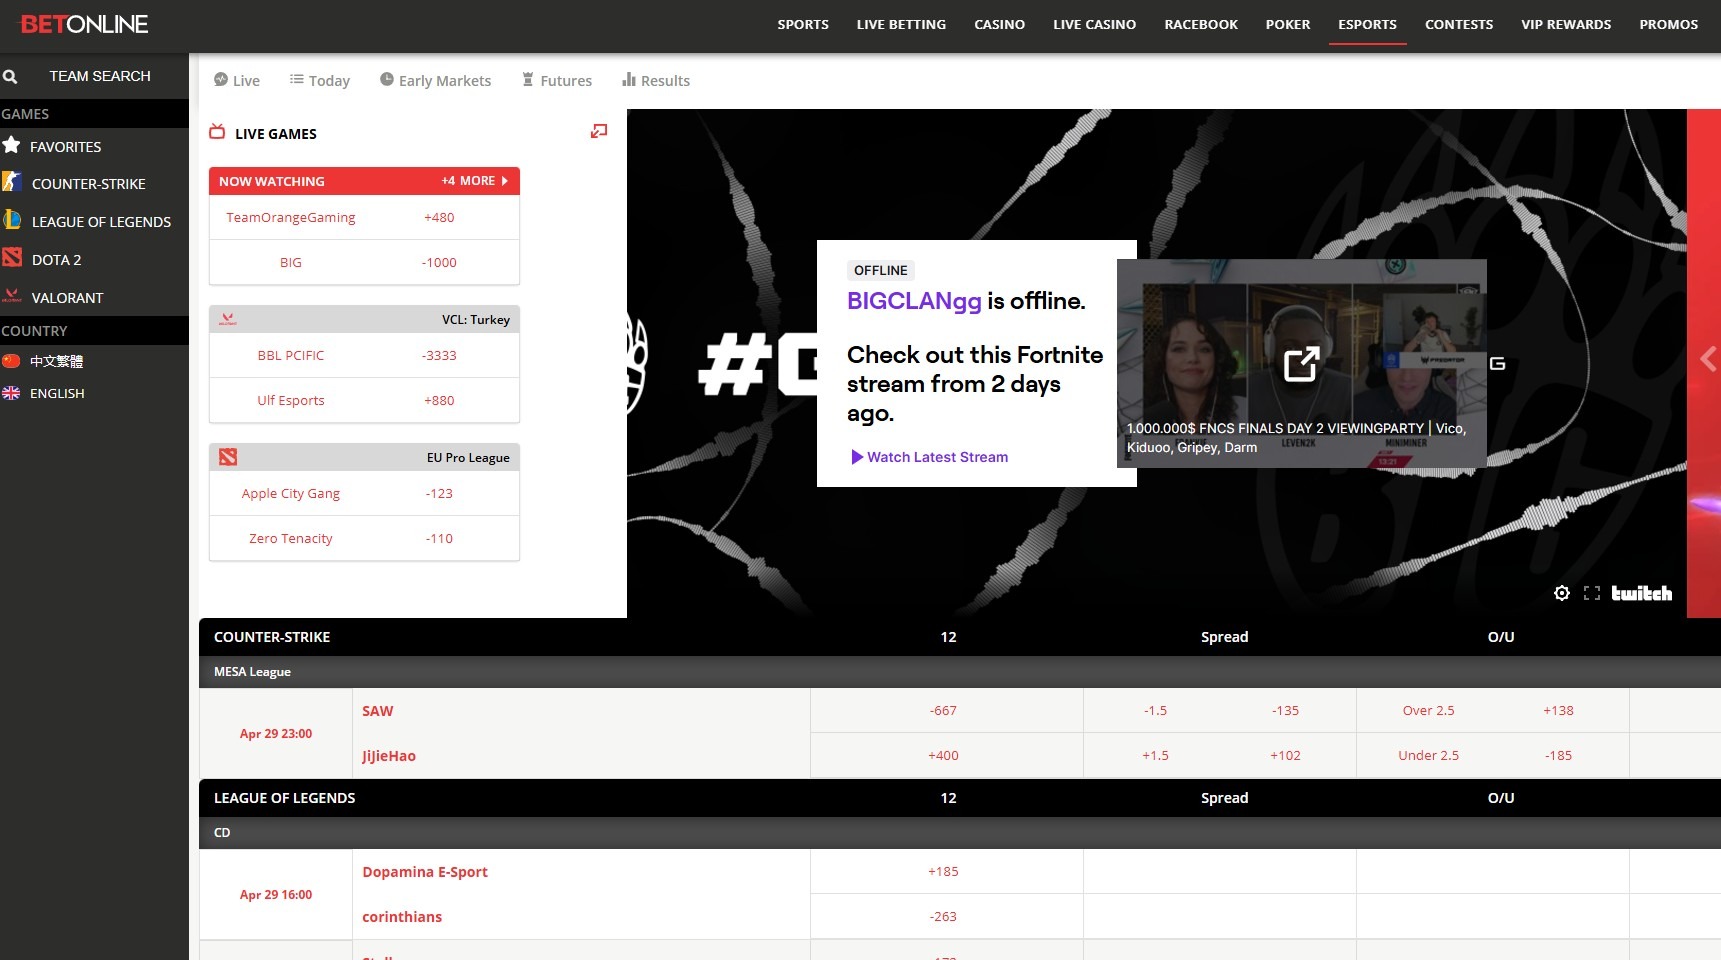Screen dimensions: 1721x960
Task: Click the CD league header row
Action: click(960, 833)
